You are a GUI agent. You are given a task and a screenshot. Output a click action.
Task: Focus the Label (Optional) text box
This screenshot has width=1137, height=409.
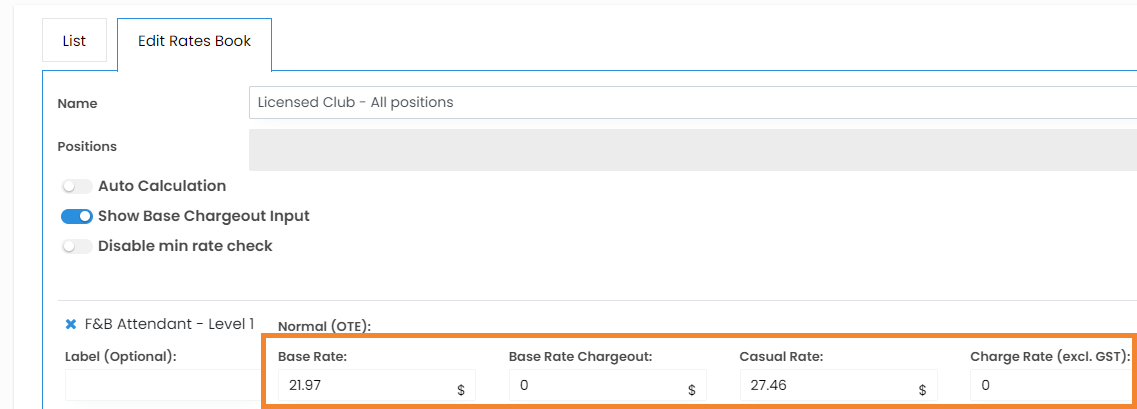tap(160, 387)
